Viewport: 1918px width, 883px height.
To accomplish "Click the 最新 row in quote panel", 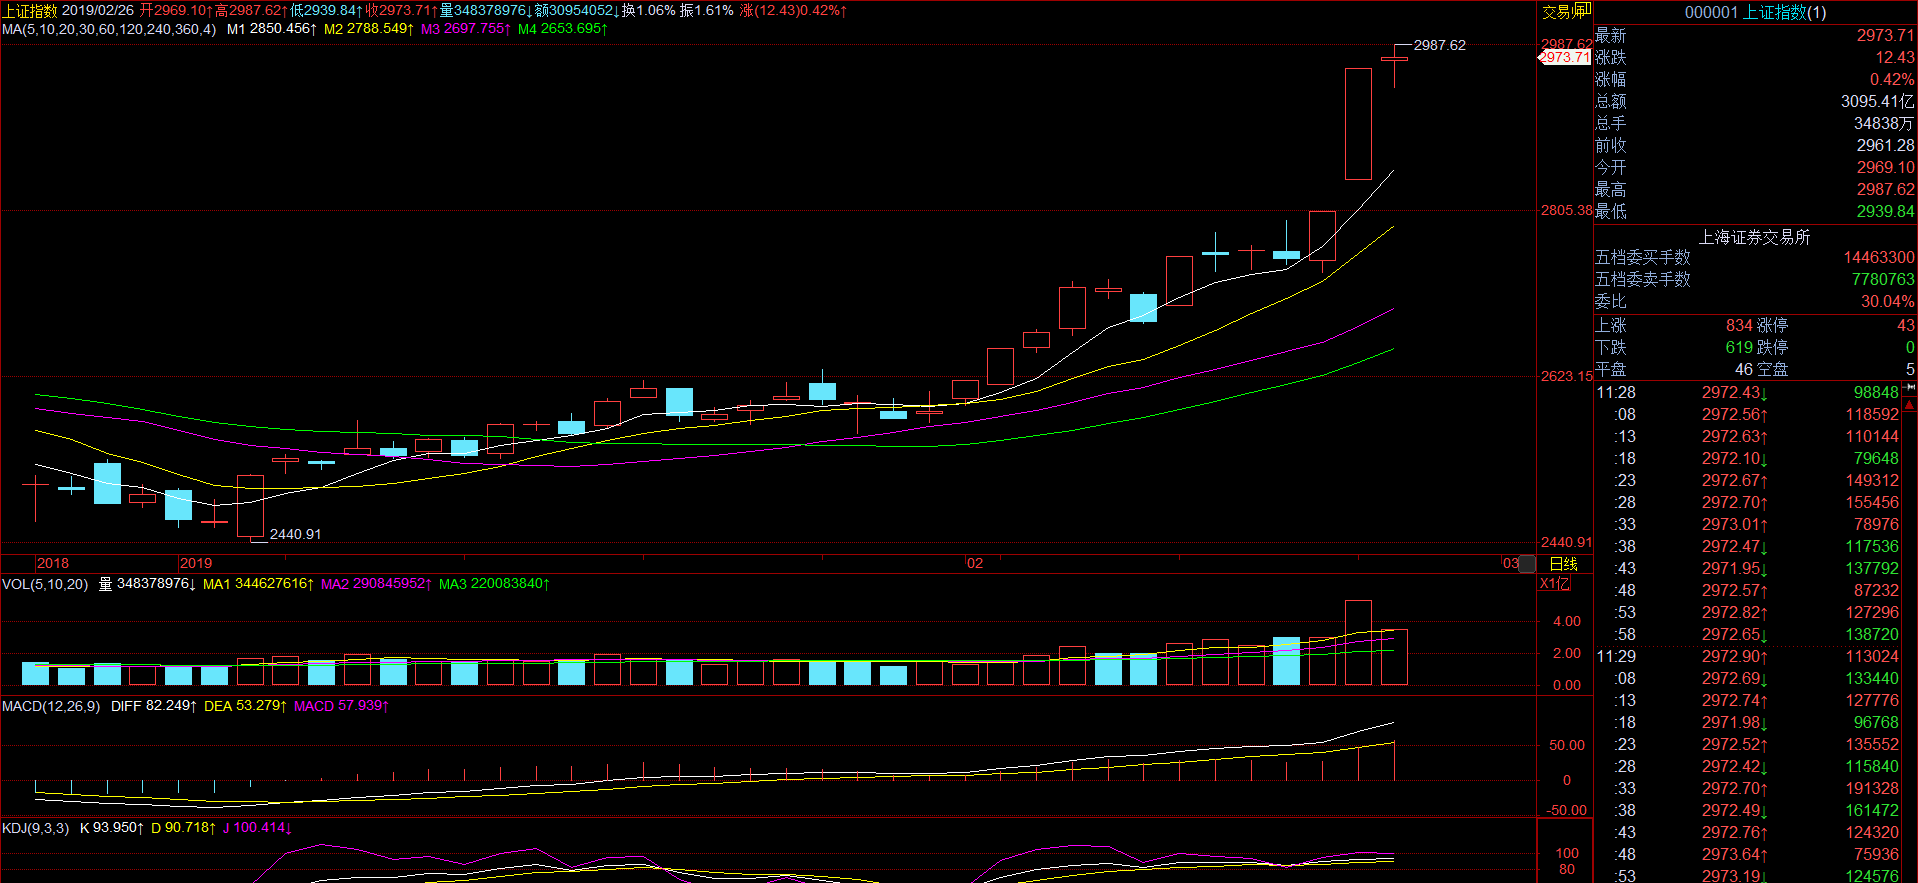I will [x=1755, y=35].
